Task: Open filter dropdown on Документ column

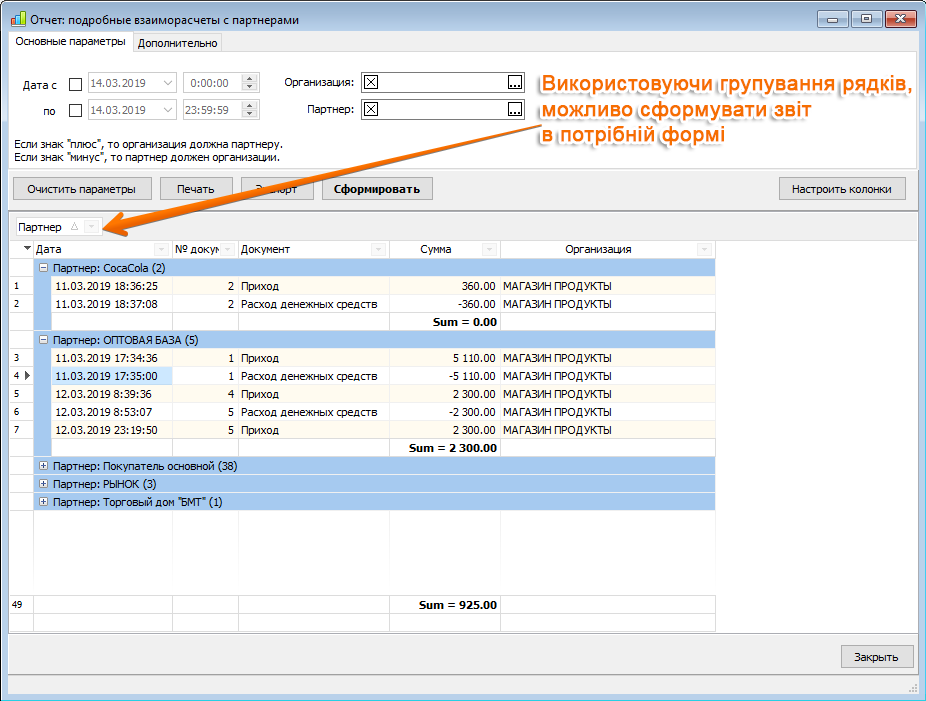Action: click(379, 249)
